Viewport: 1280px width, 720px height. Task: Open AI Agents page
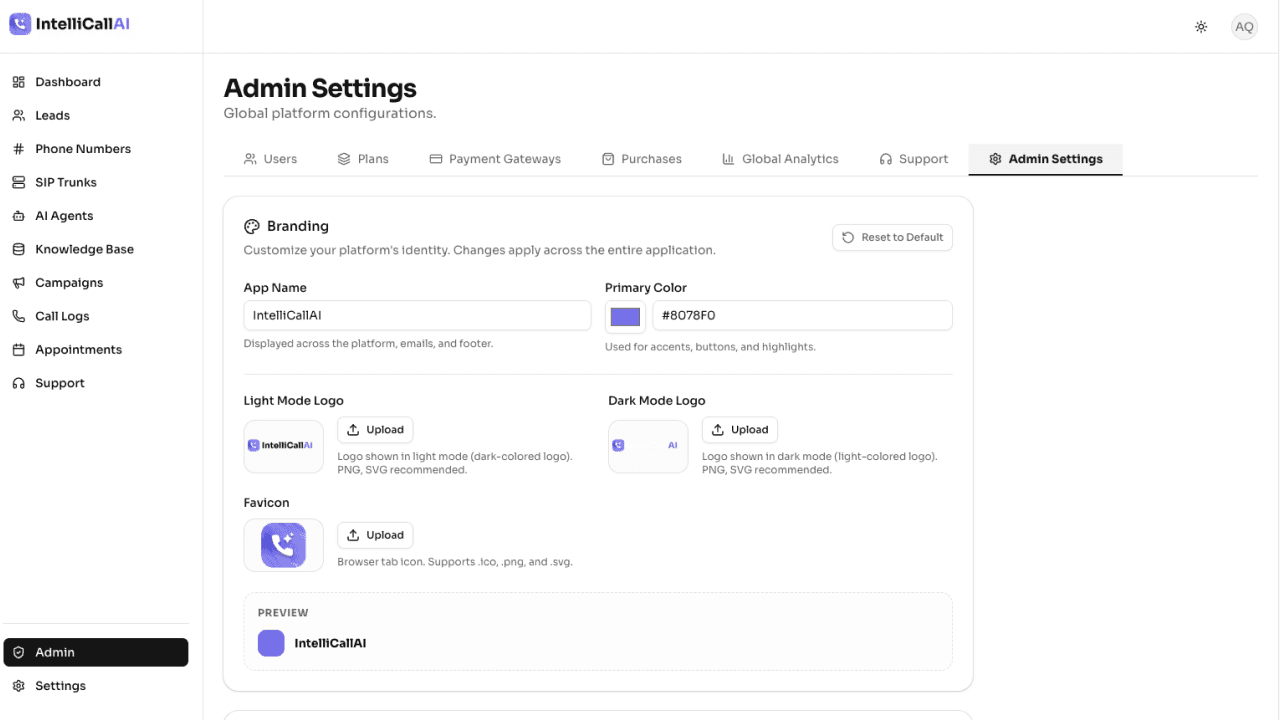tap(96, 216)
